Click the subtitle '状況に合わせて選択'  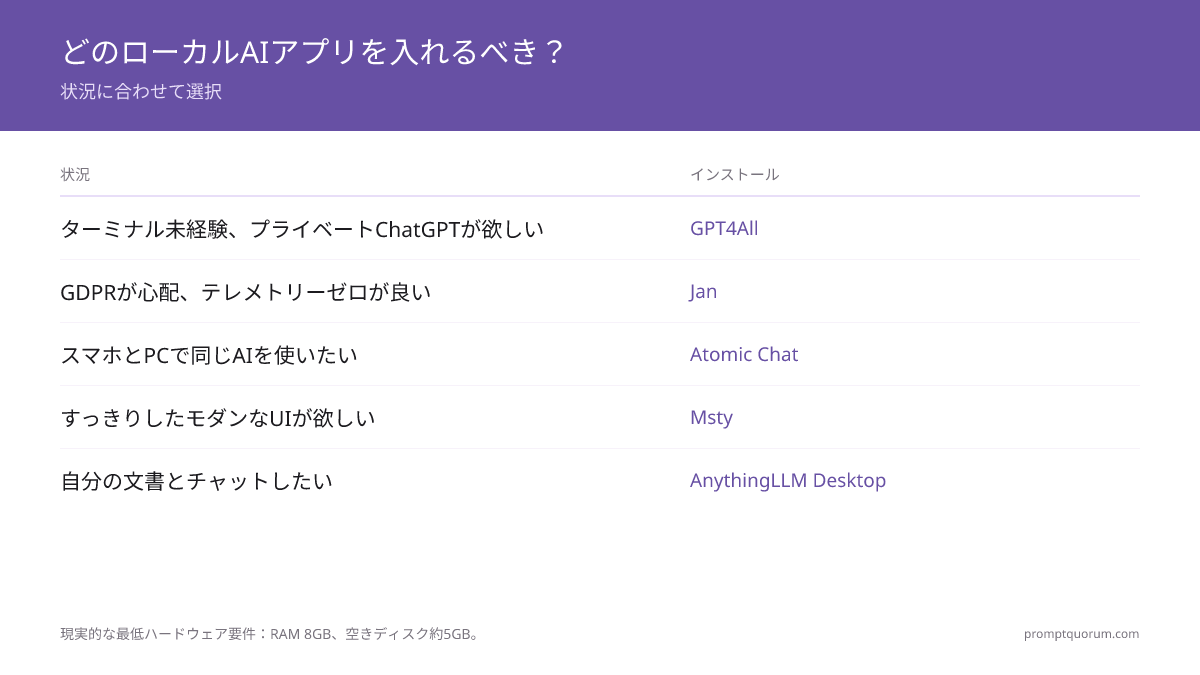(141, 91)
